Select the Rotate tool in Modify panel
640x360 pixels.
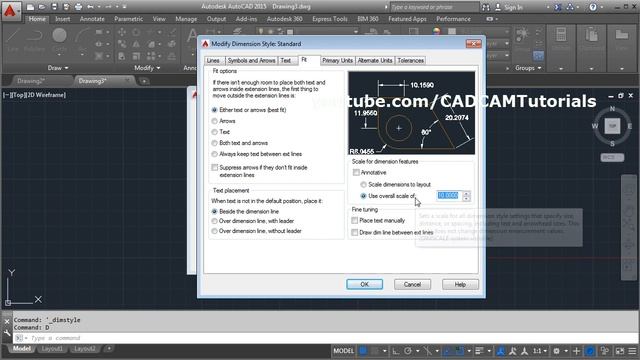136,32
